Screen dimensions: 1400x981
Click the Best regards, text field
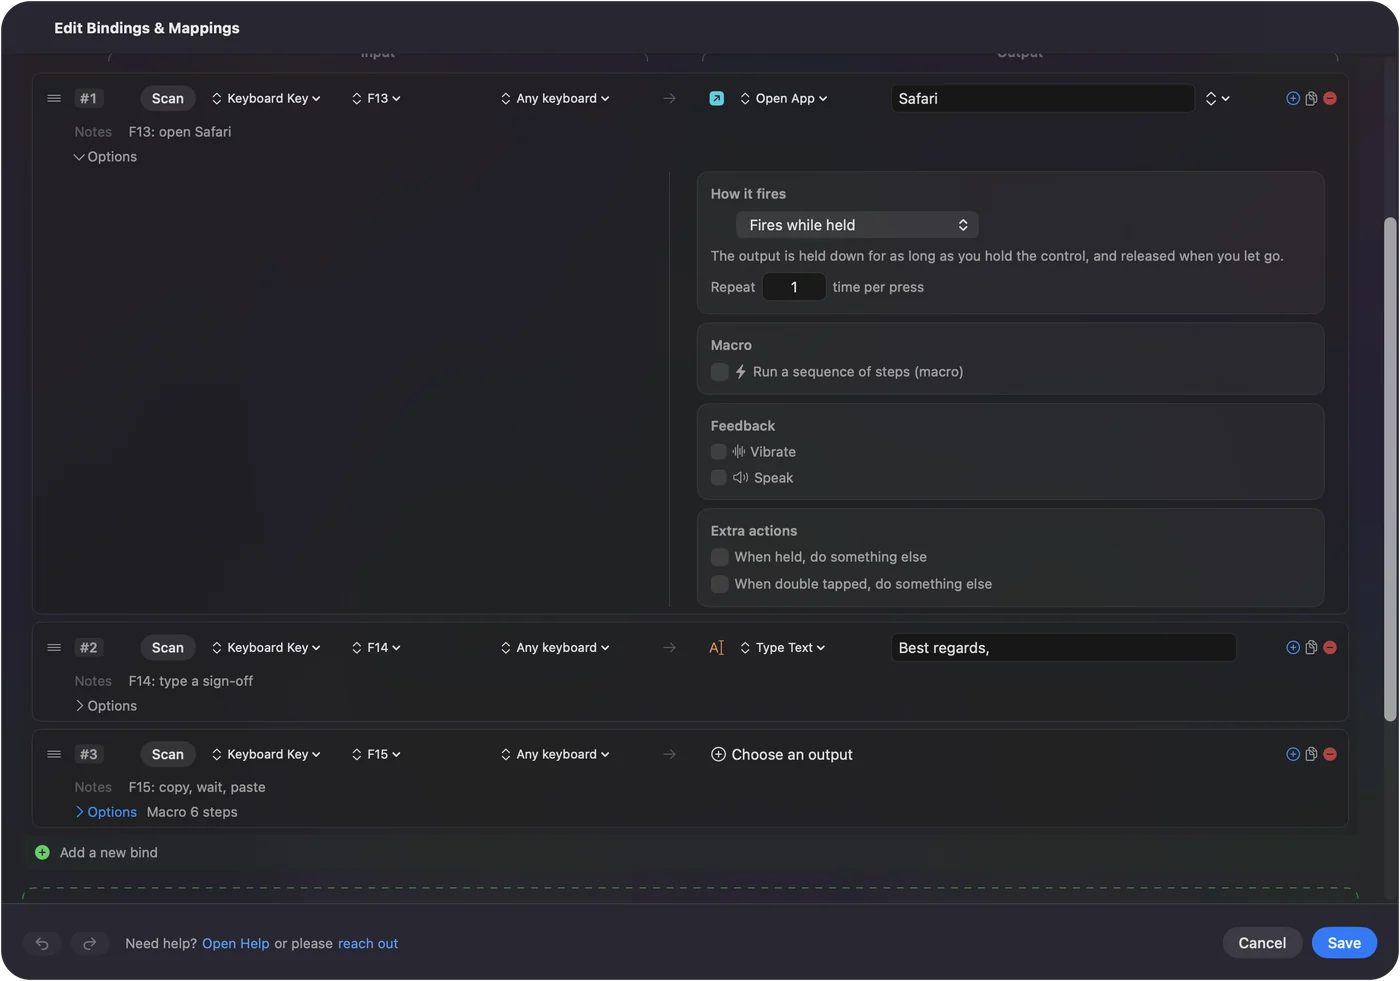click(1063, 648)
